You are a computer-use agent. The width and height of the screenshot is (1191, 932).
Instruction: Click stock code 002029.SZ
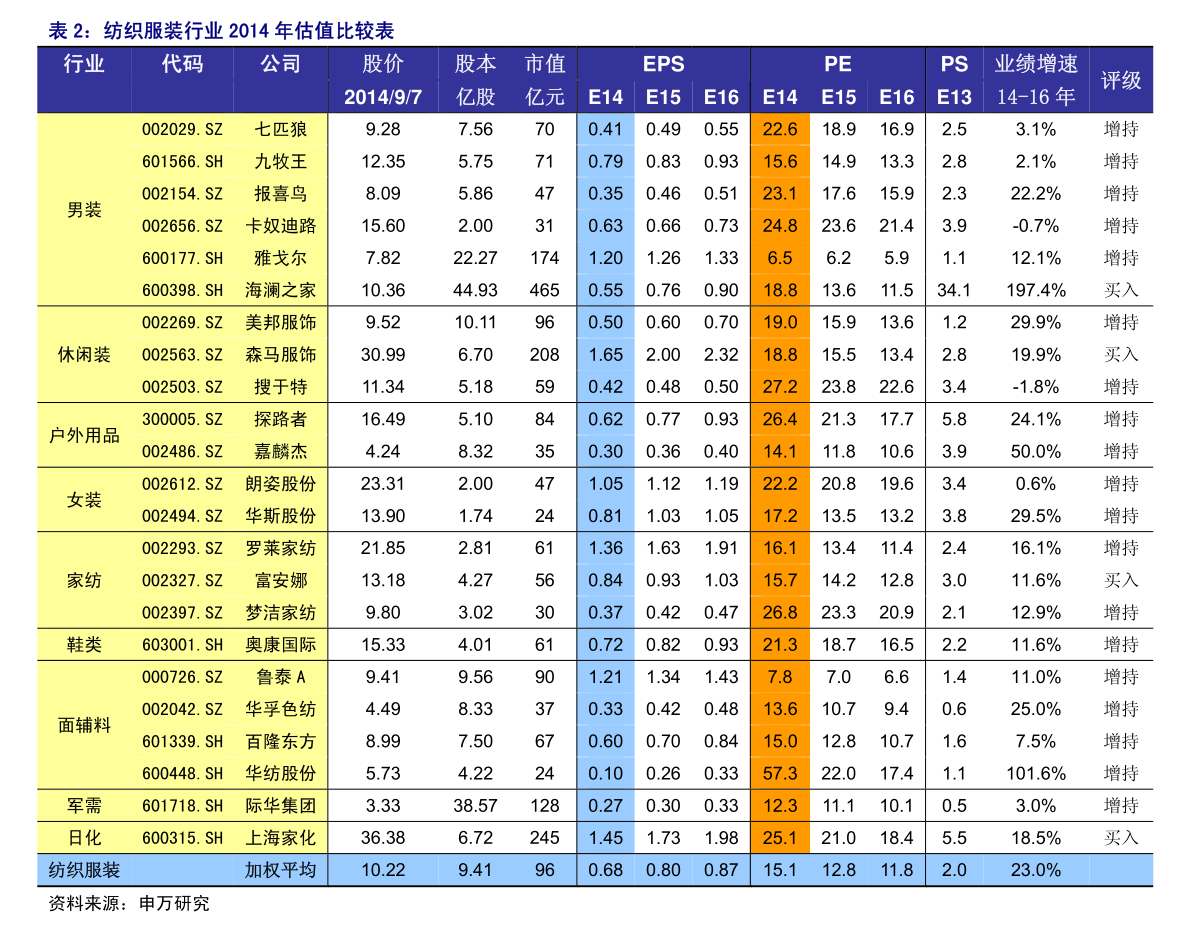click(x=182, y=129)
